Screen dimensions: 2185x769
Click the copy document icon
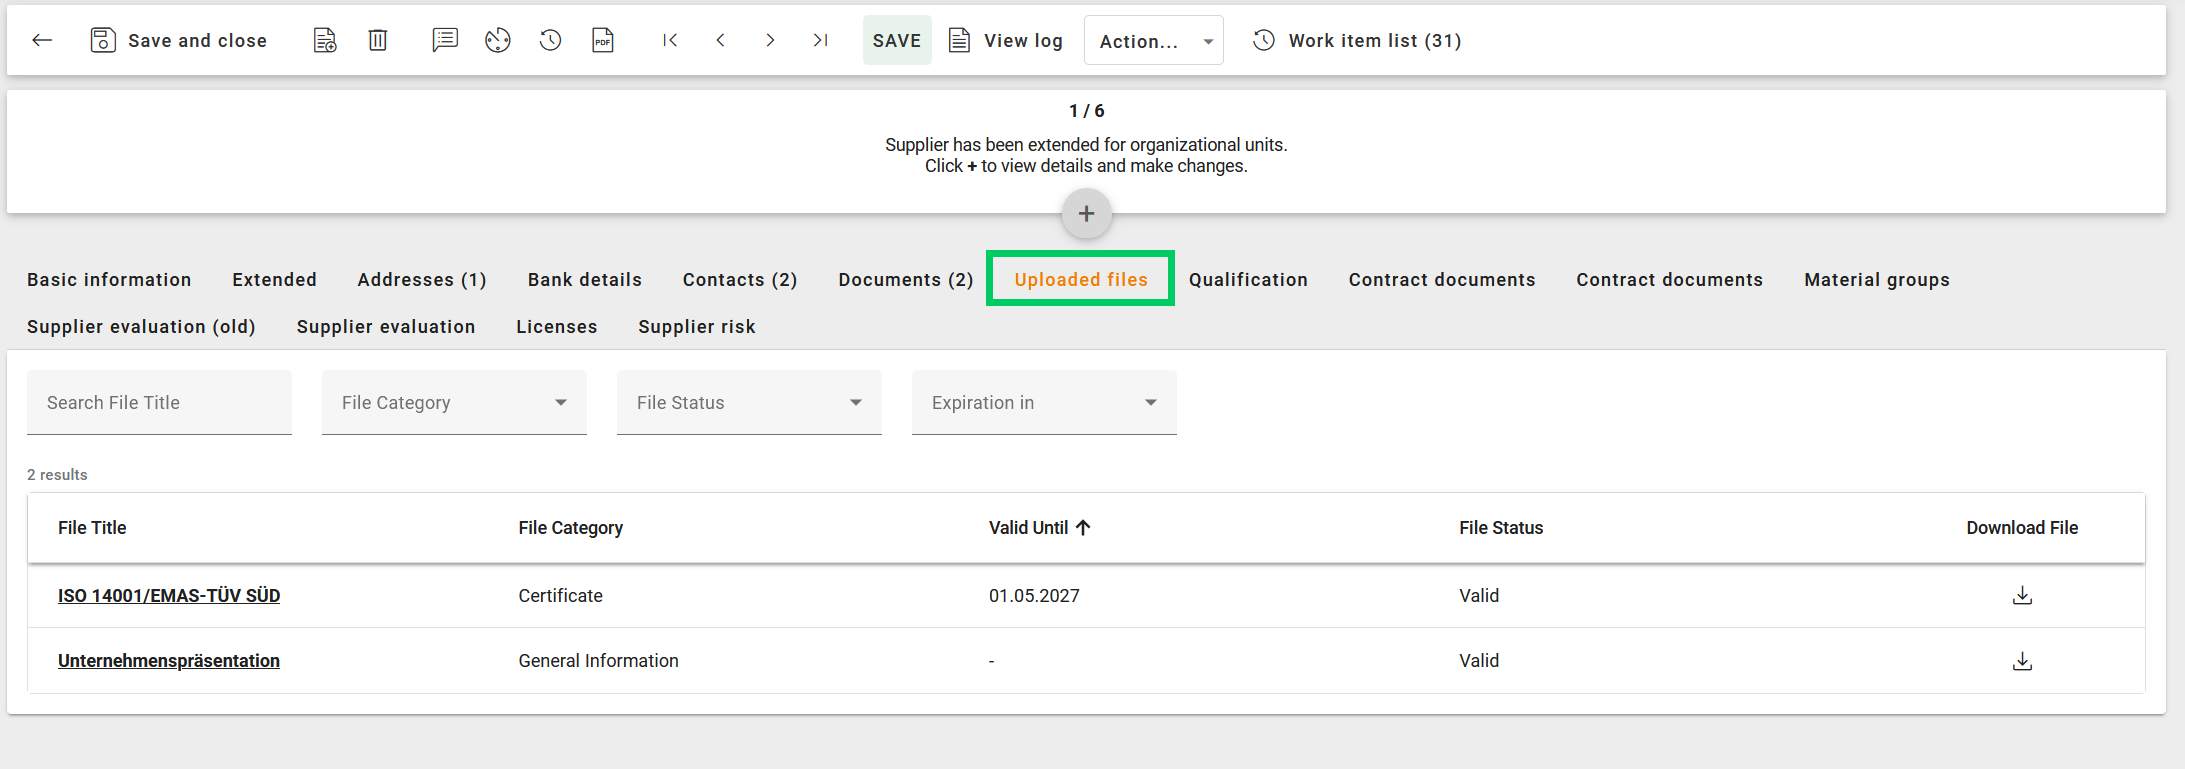(325, 40)
